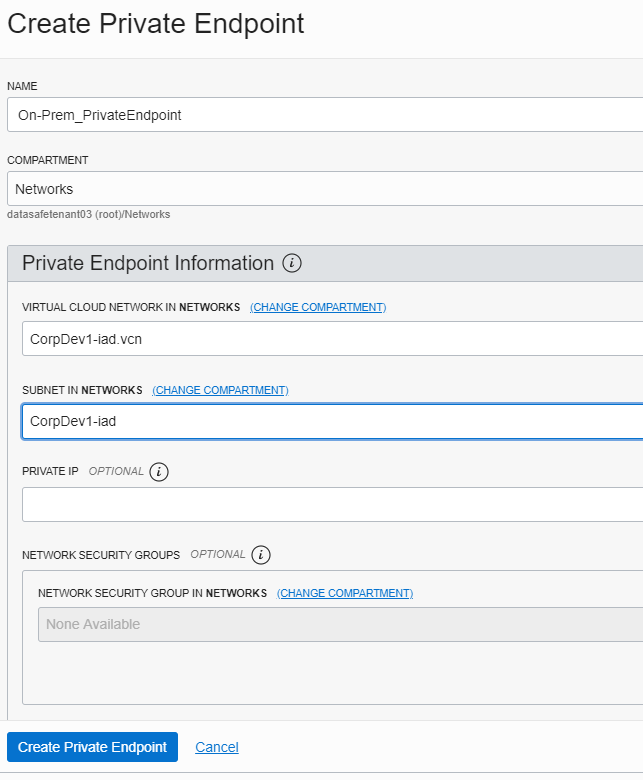Change compartment for the Subnet
The width and height of the screenshot is (643, 780).
pyautogui.click(x=220, y=390)
